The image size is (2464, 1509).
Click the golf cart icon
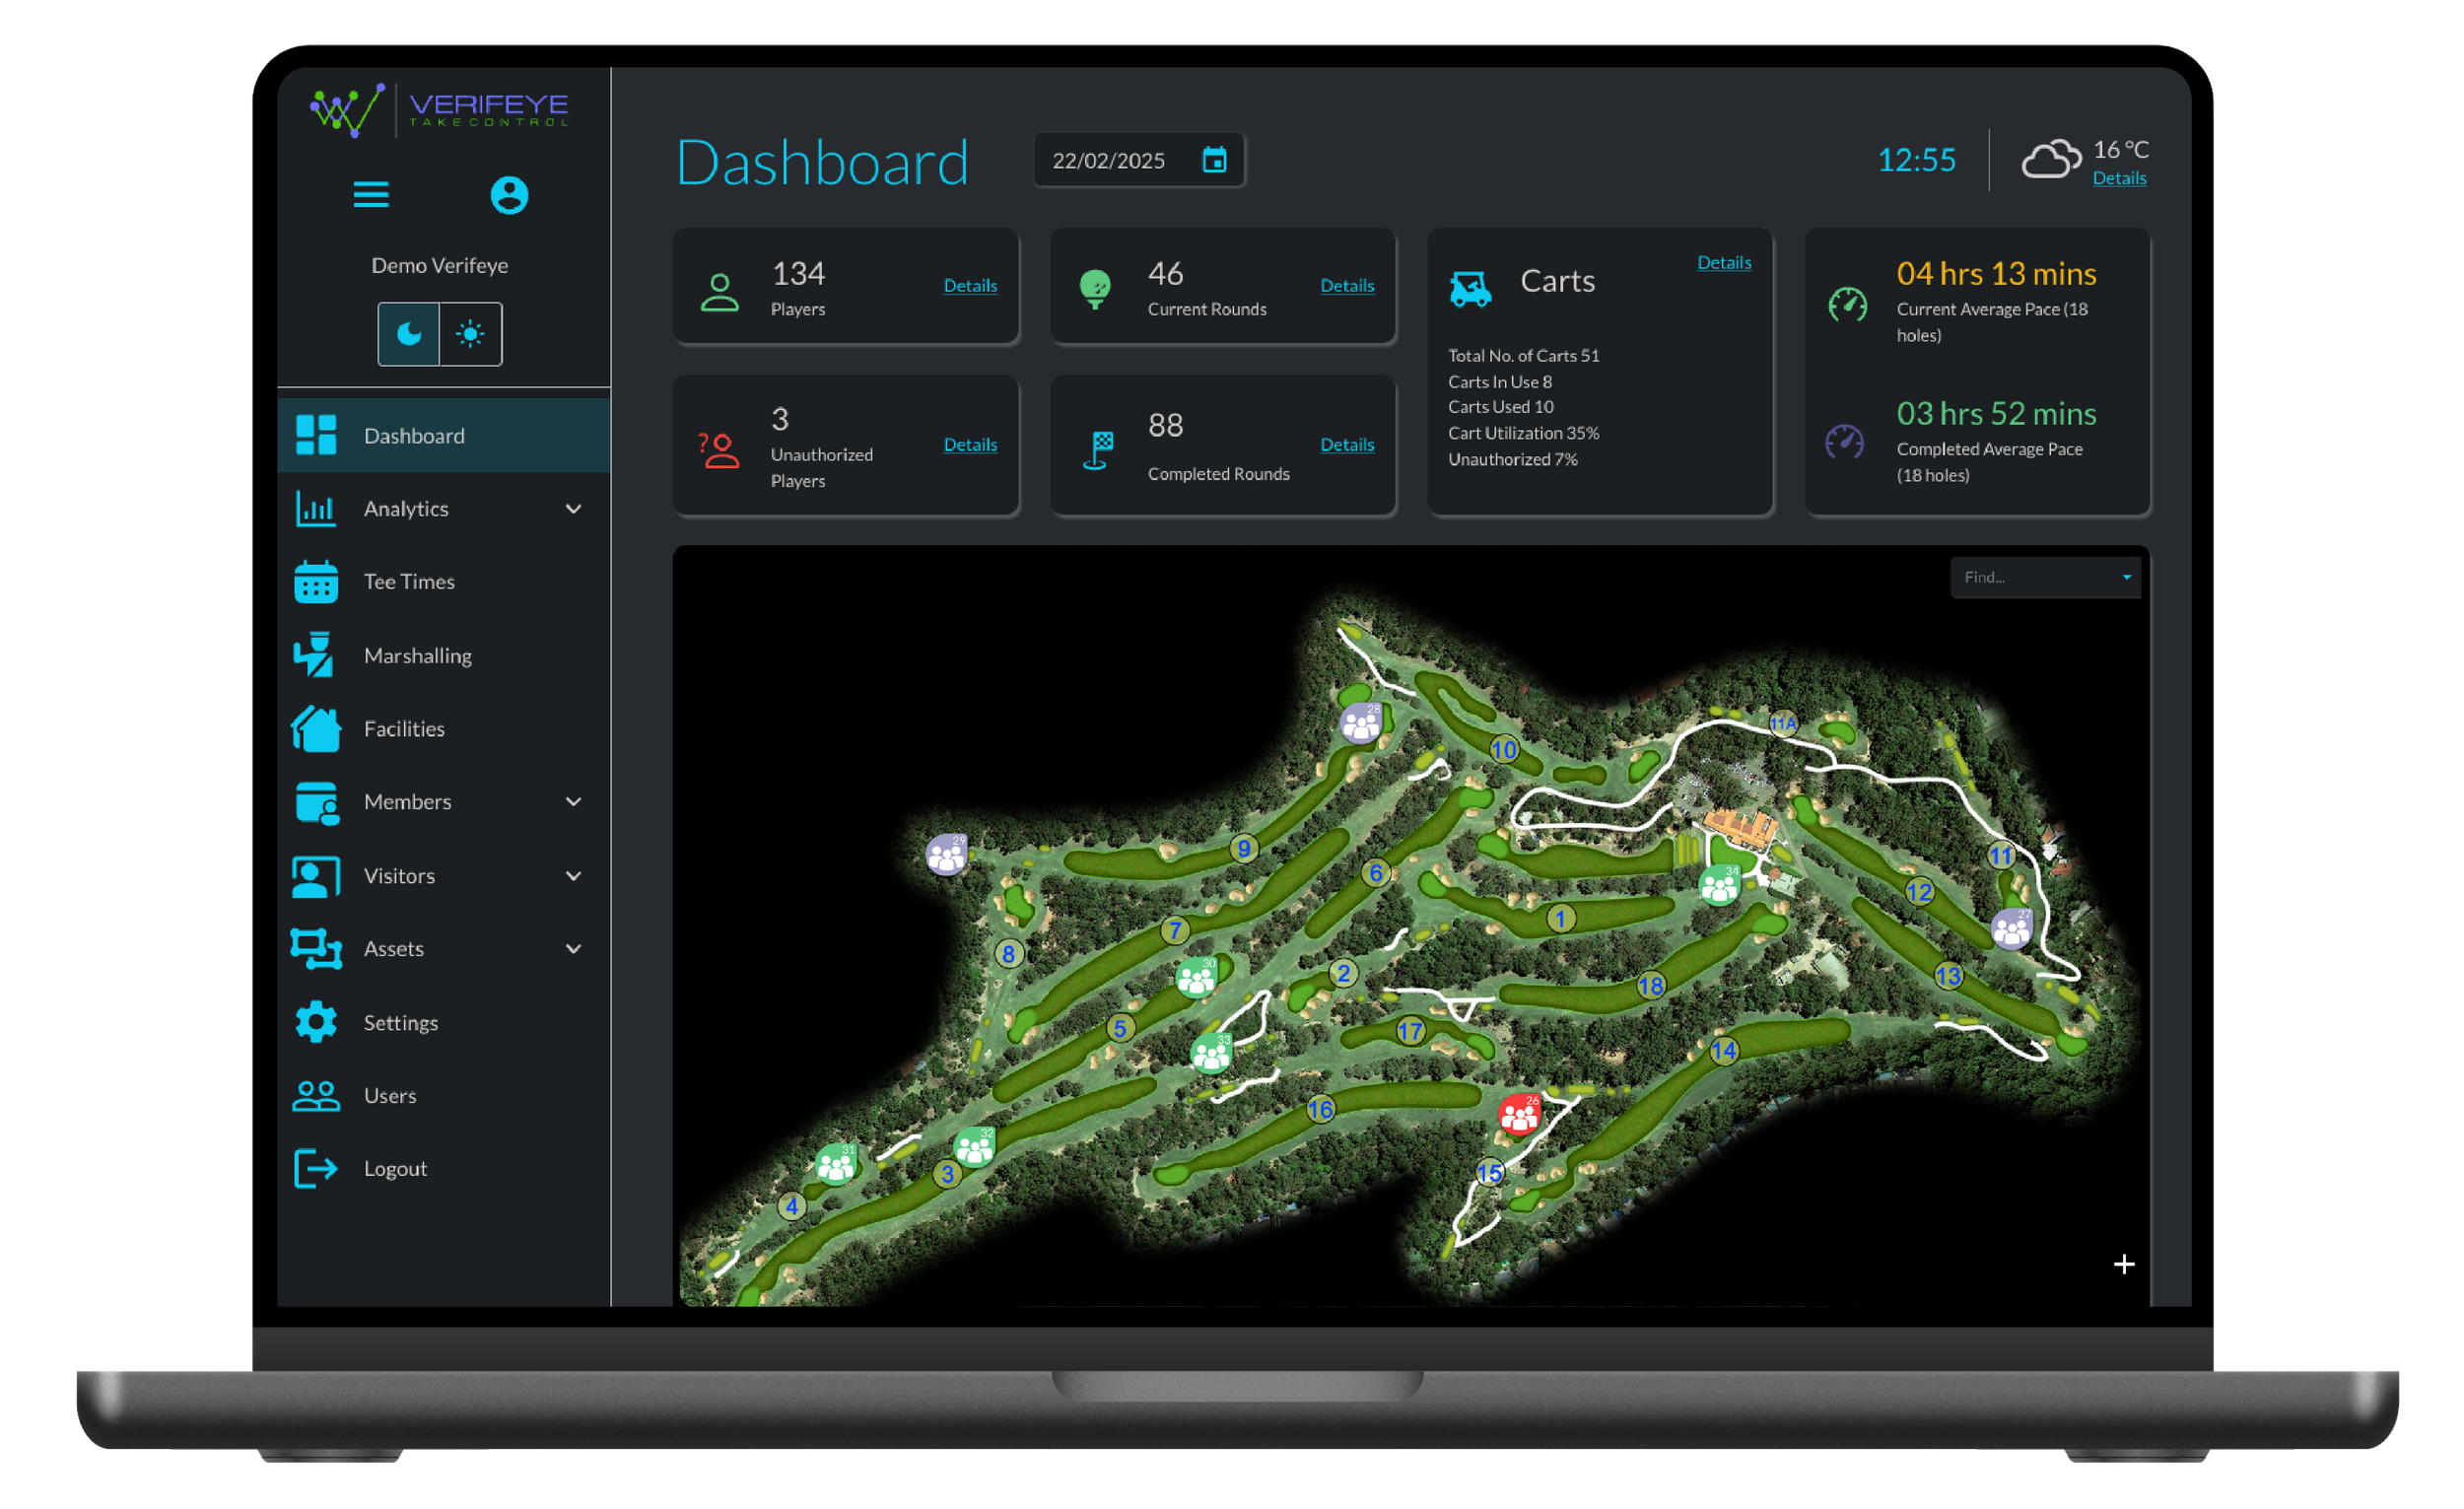click(x=1470, y=289)
